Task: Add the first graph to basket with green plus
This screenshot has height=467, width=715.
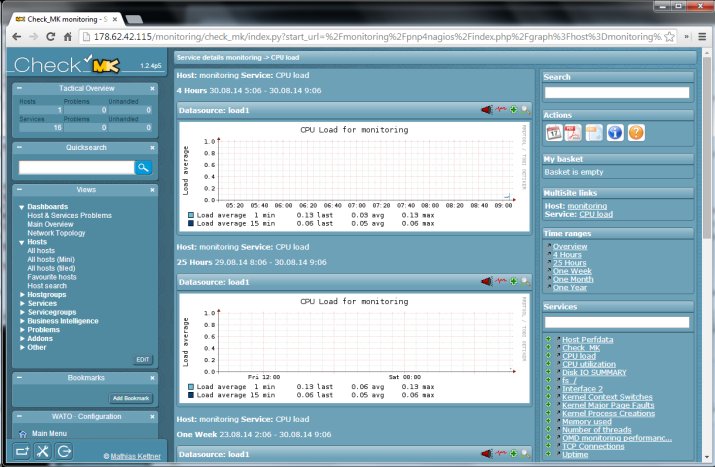Action: coord(513,109)
